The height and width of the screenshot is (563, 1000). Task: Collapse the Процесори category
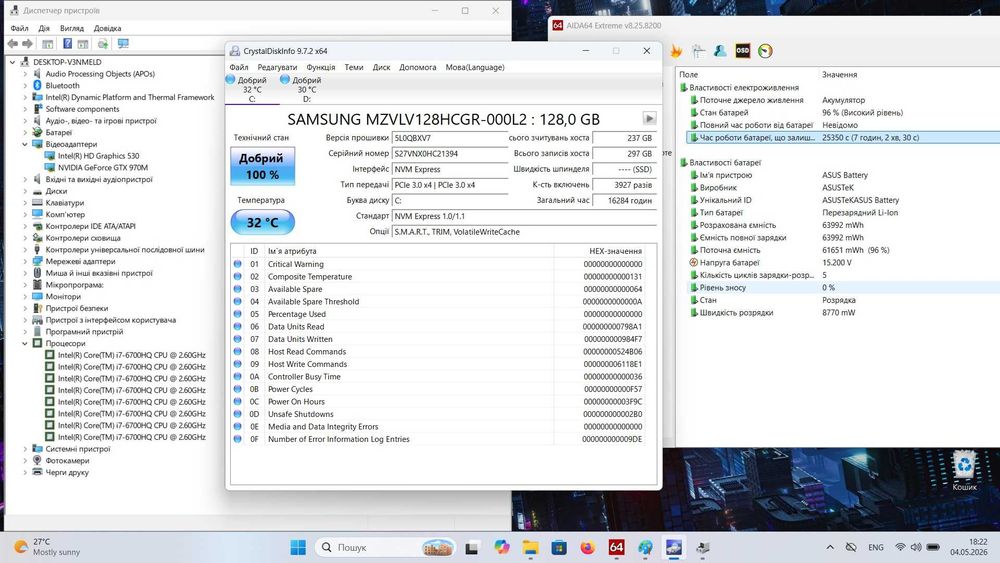[x=25, y=343]
